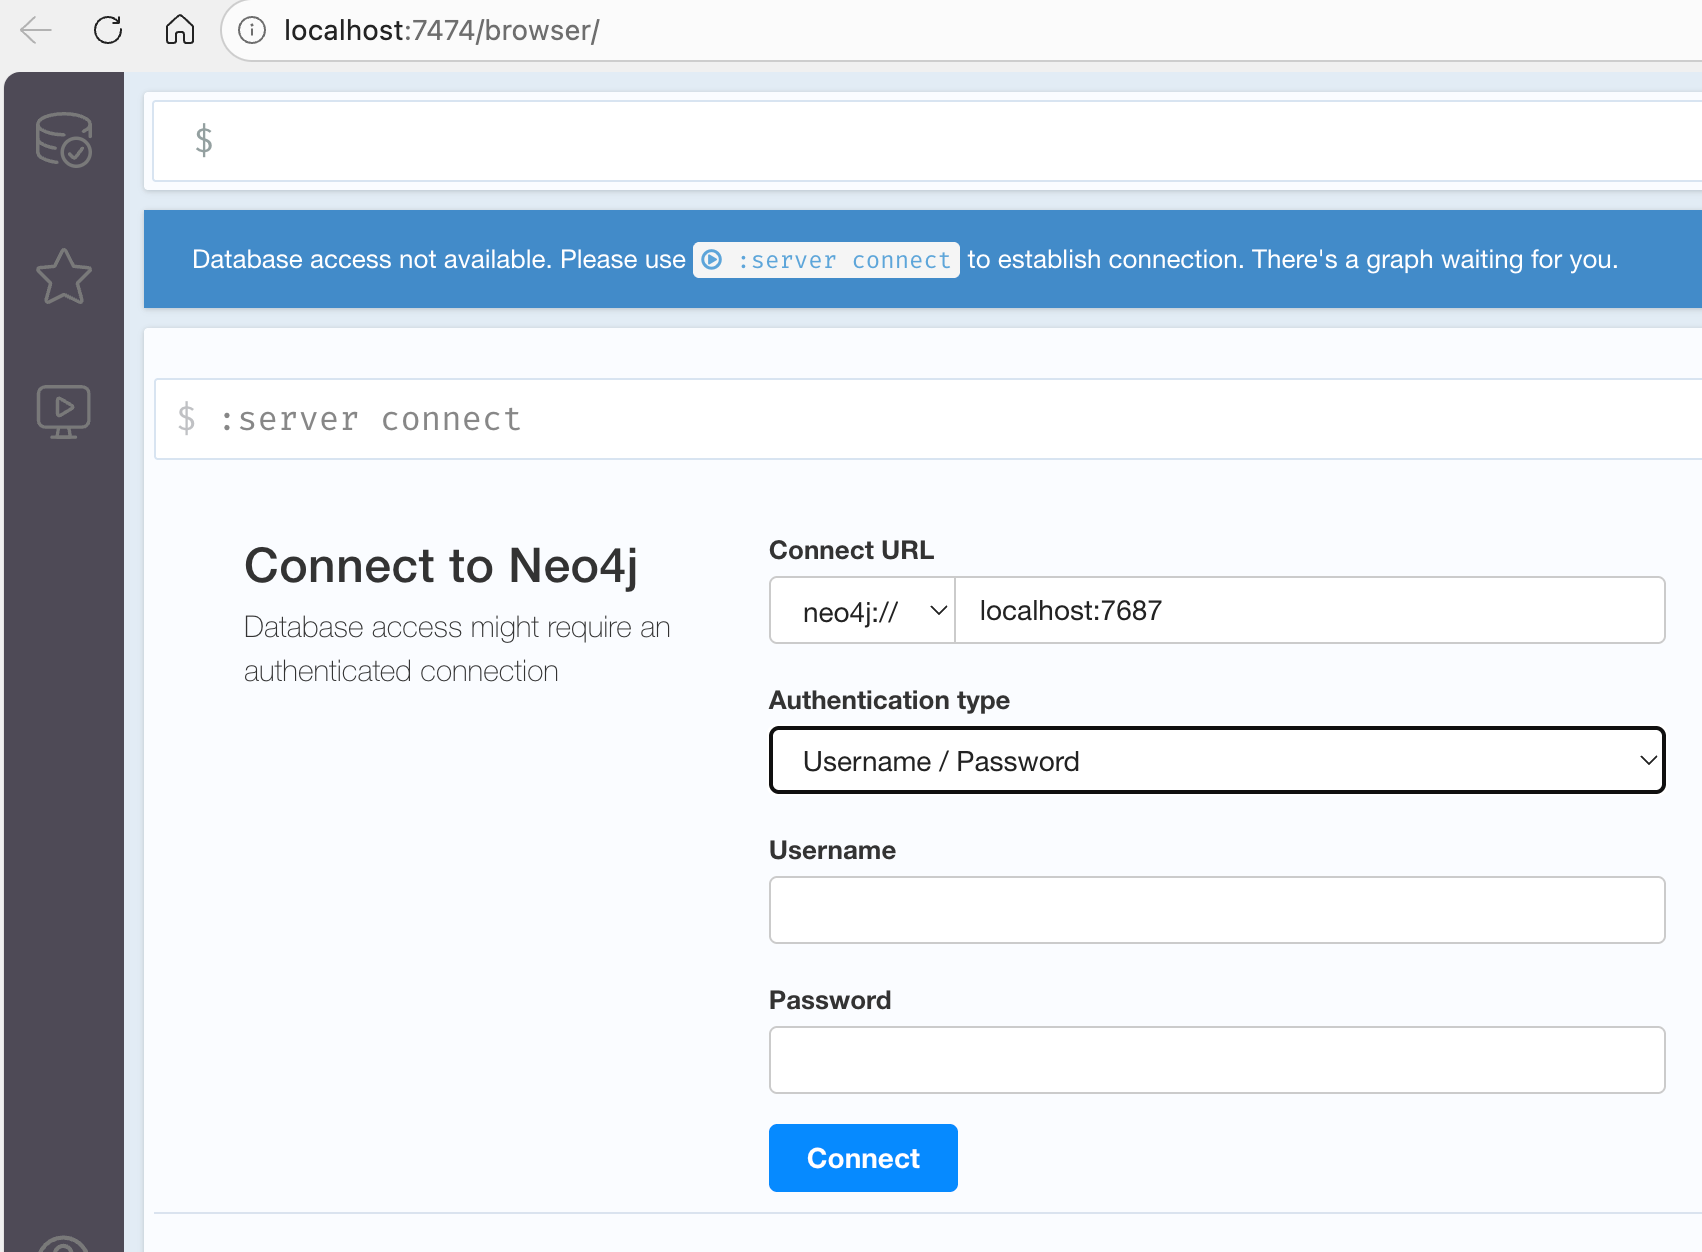Click the browser back arrow

tap(36, 30)
